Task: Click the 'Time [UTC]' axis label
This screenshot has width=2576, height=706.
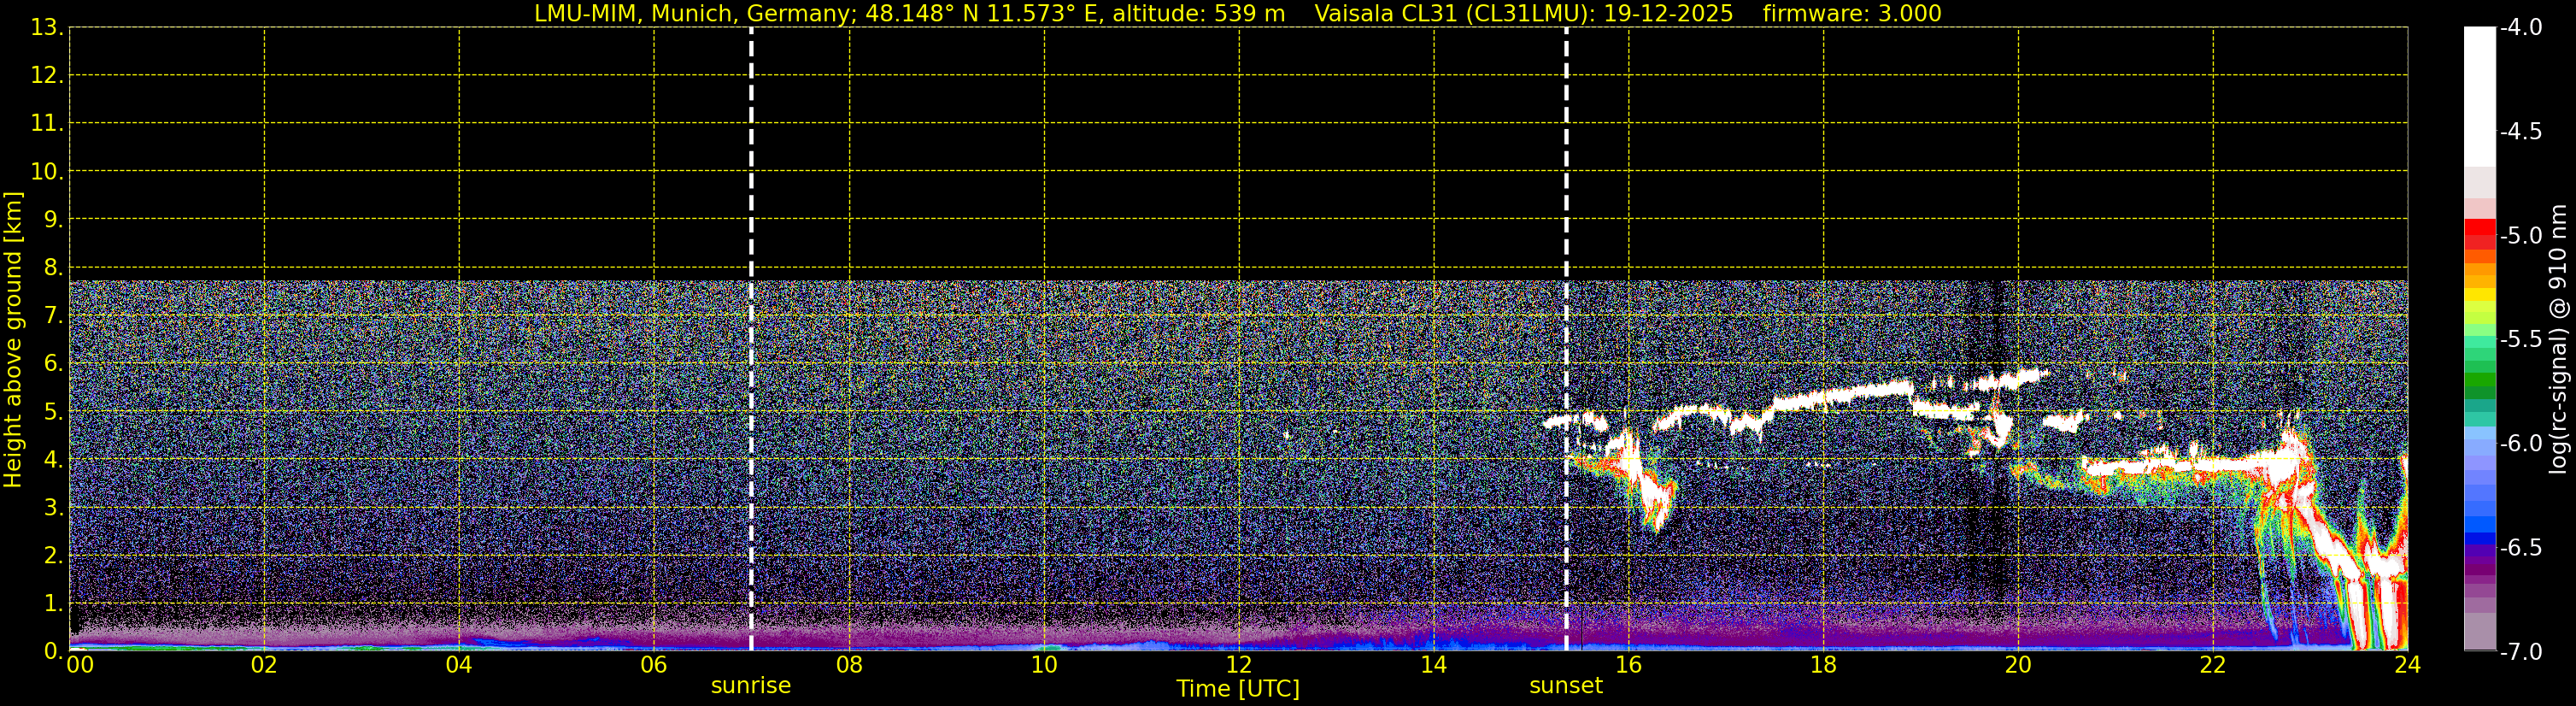Action: click(1238, 689)
